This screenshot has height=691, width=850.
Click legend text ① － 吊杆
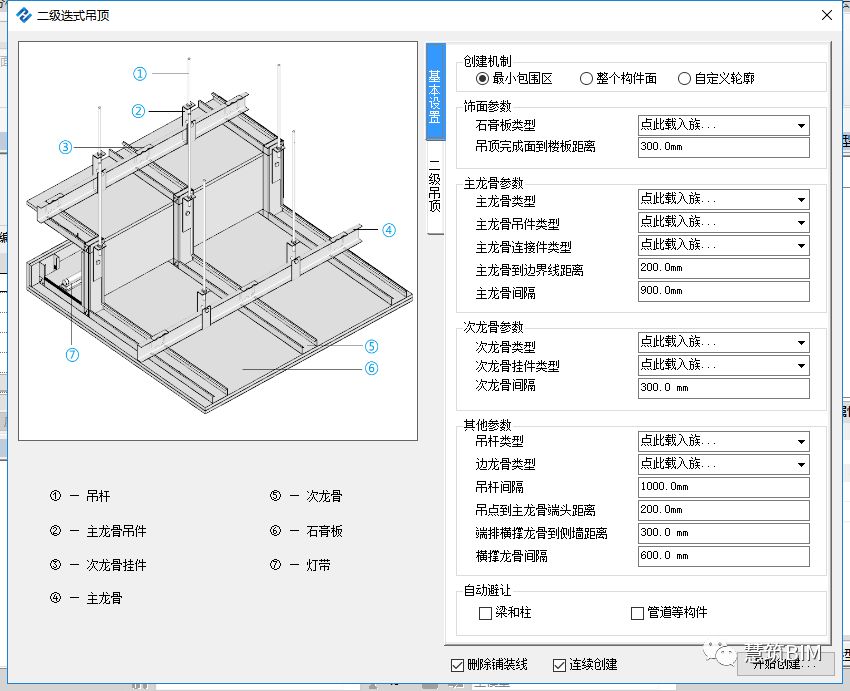[80, 496]
